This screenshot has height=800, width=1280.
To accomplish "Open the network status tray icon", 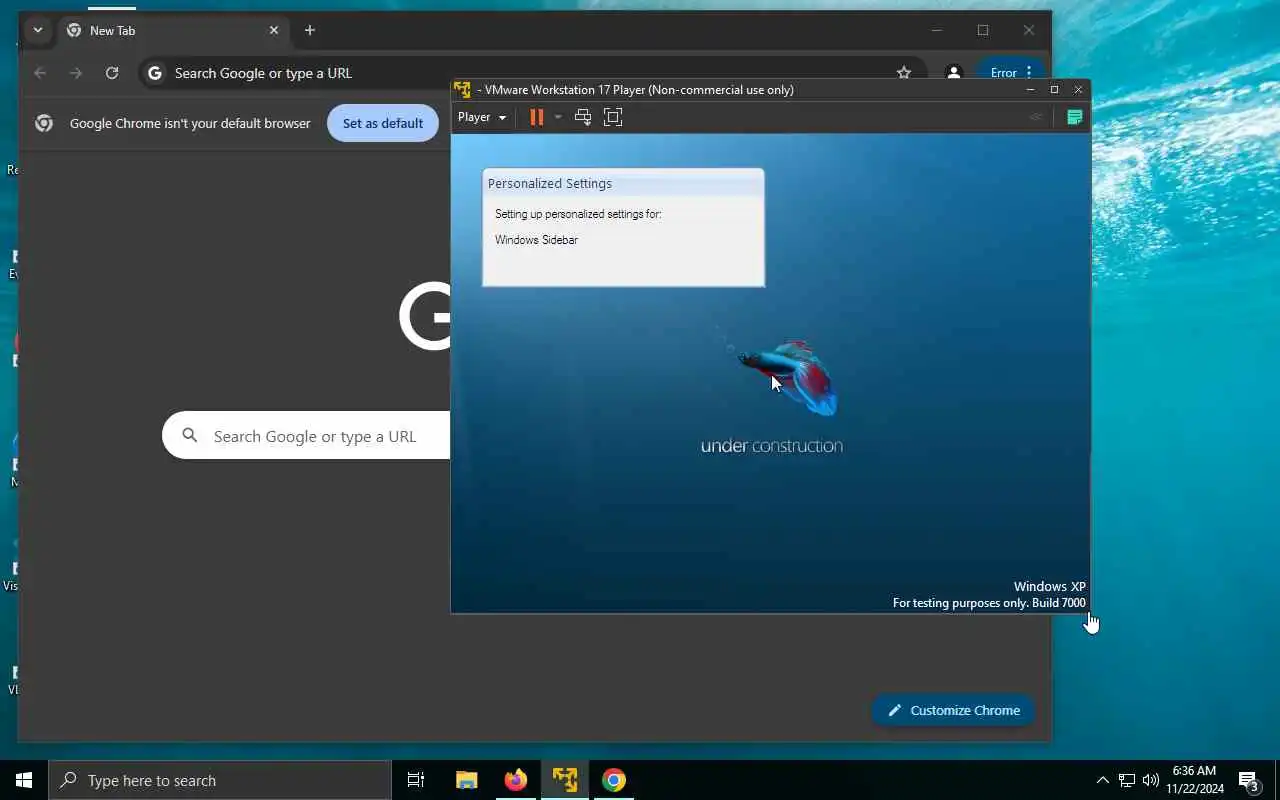I will (x=1127, y=780).
